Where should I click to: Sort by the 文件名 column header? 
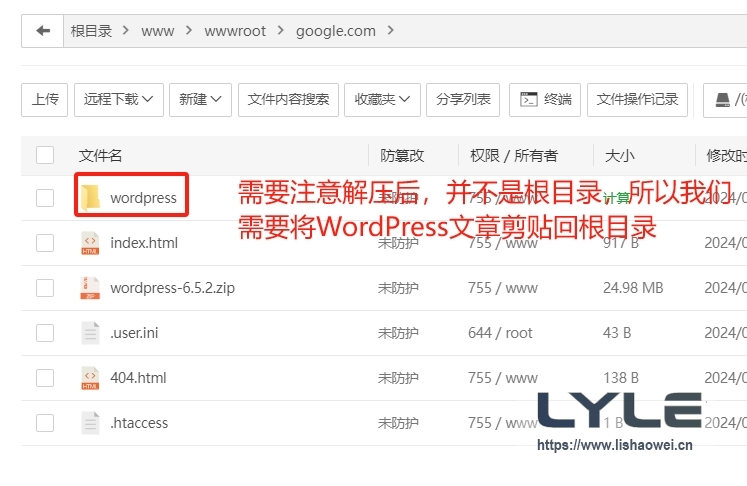coord(100,155)
